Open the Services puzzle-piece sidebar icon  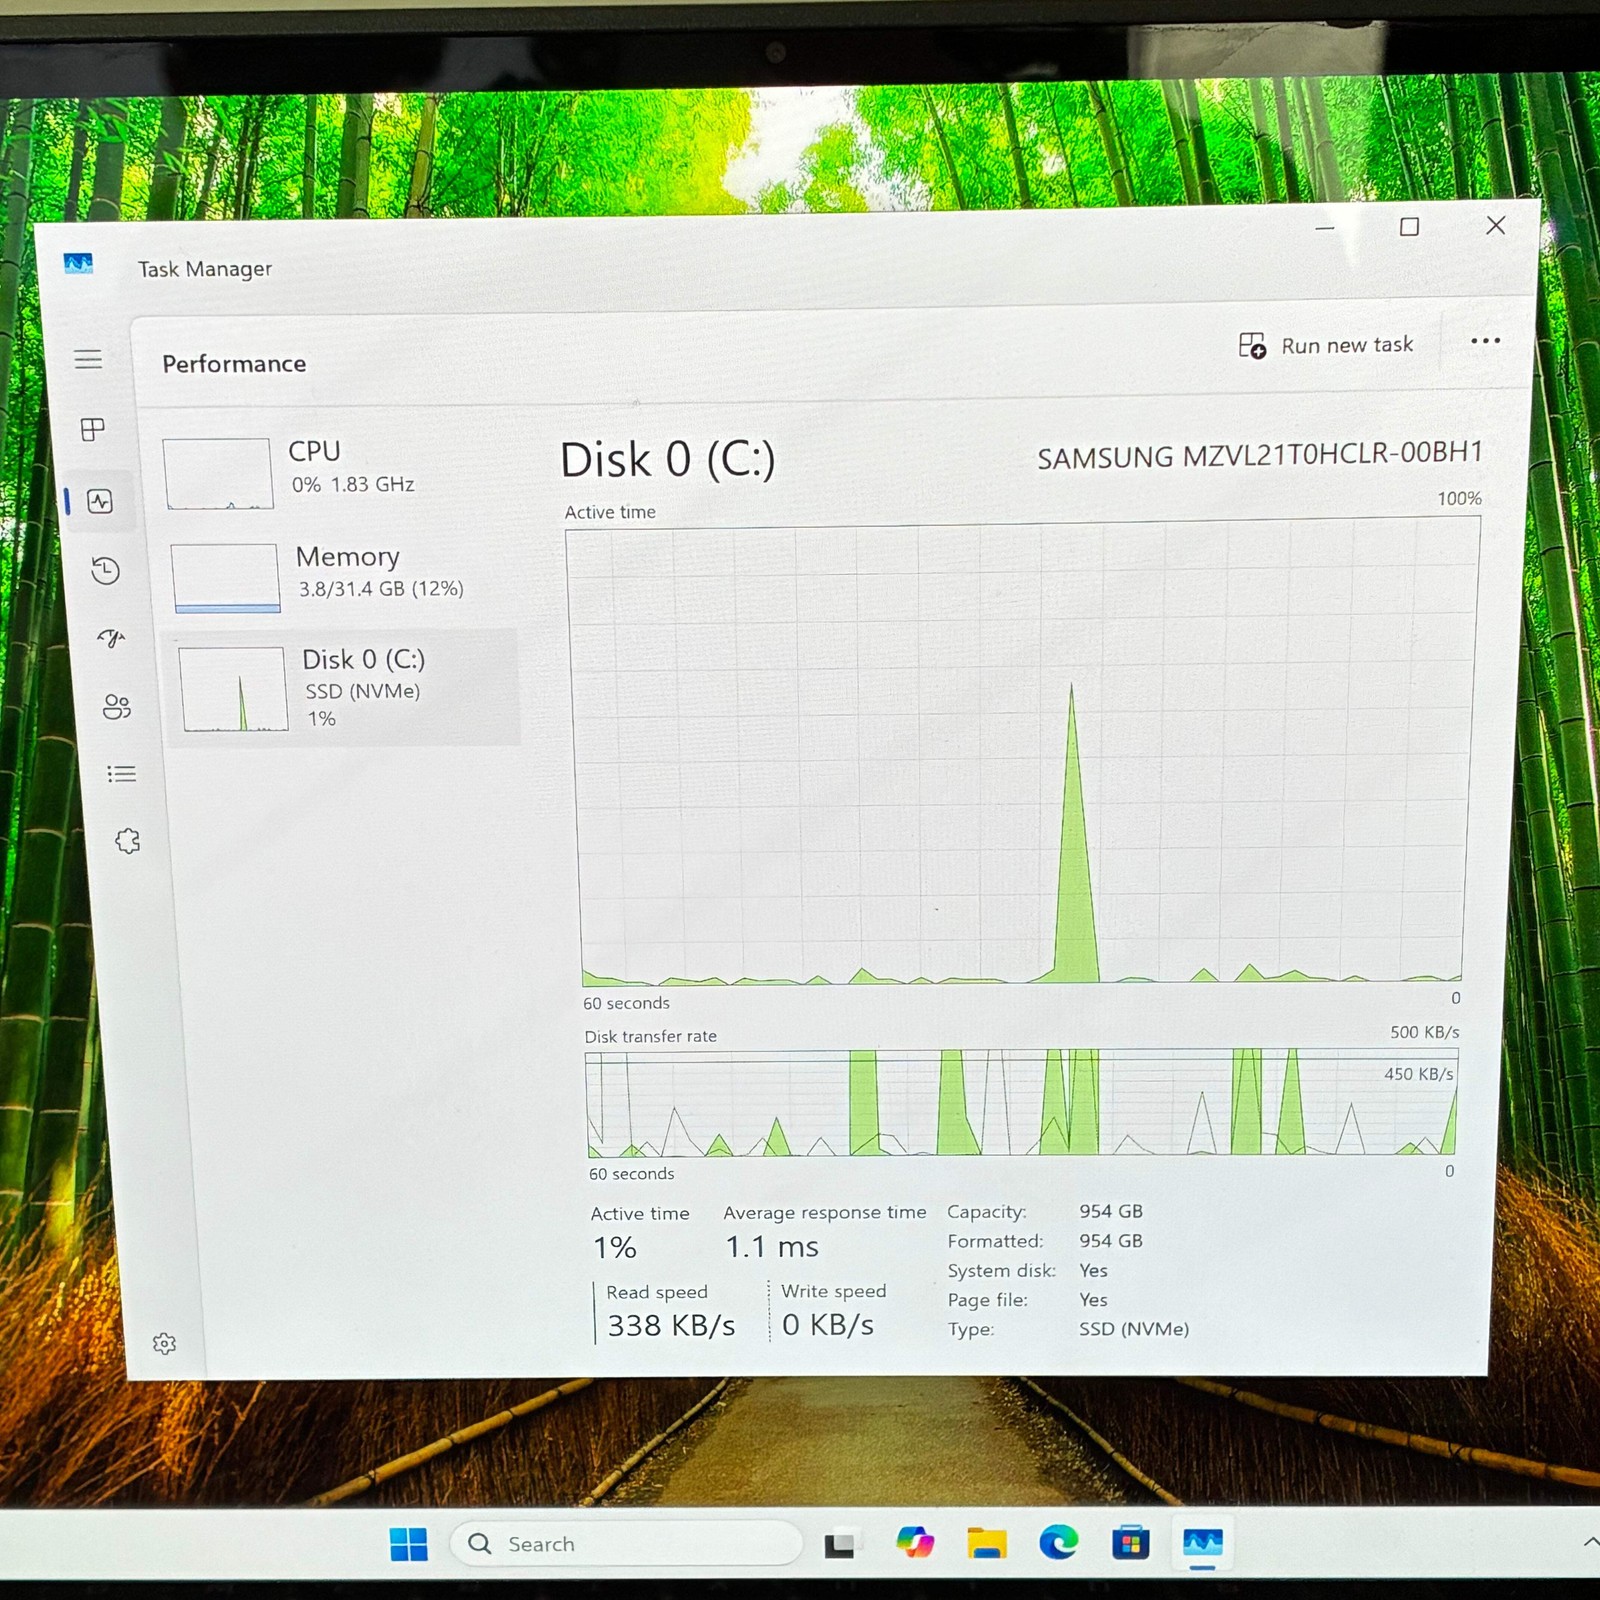(x=127, y=841)
